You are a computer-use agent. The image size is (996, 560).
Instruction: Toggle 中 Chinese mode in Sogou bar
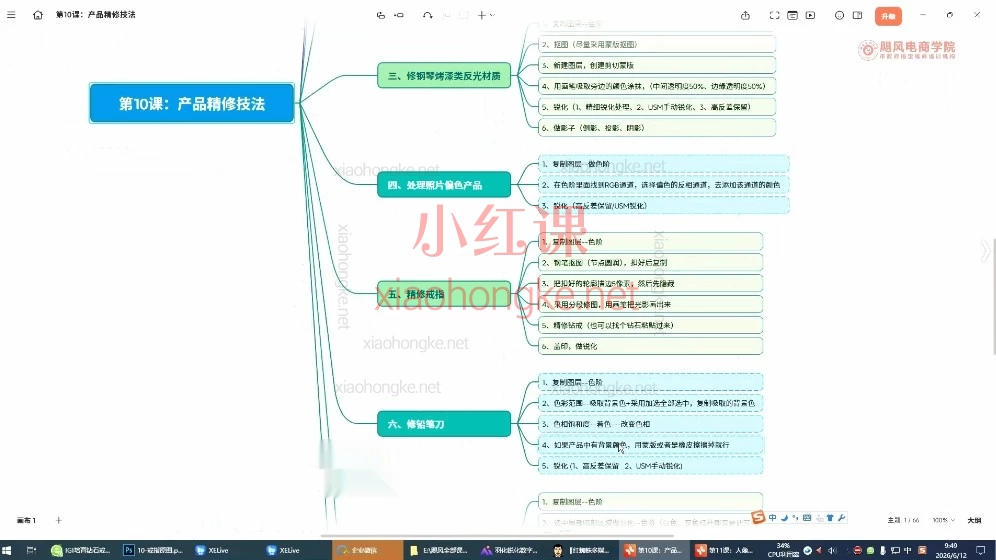(x=772, y=517)
